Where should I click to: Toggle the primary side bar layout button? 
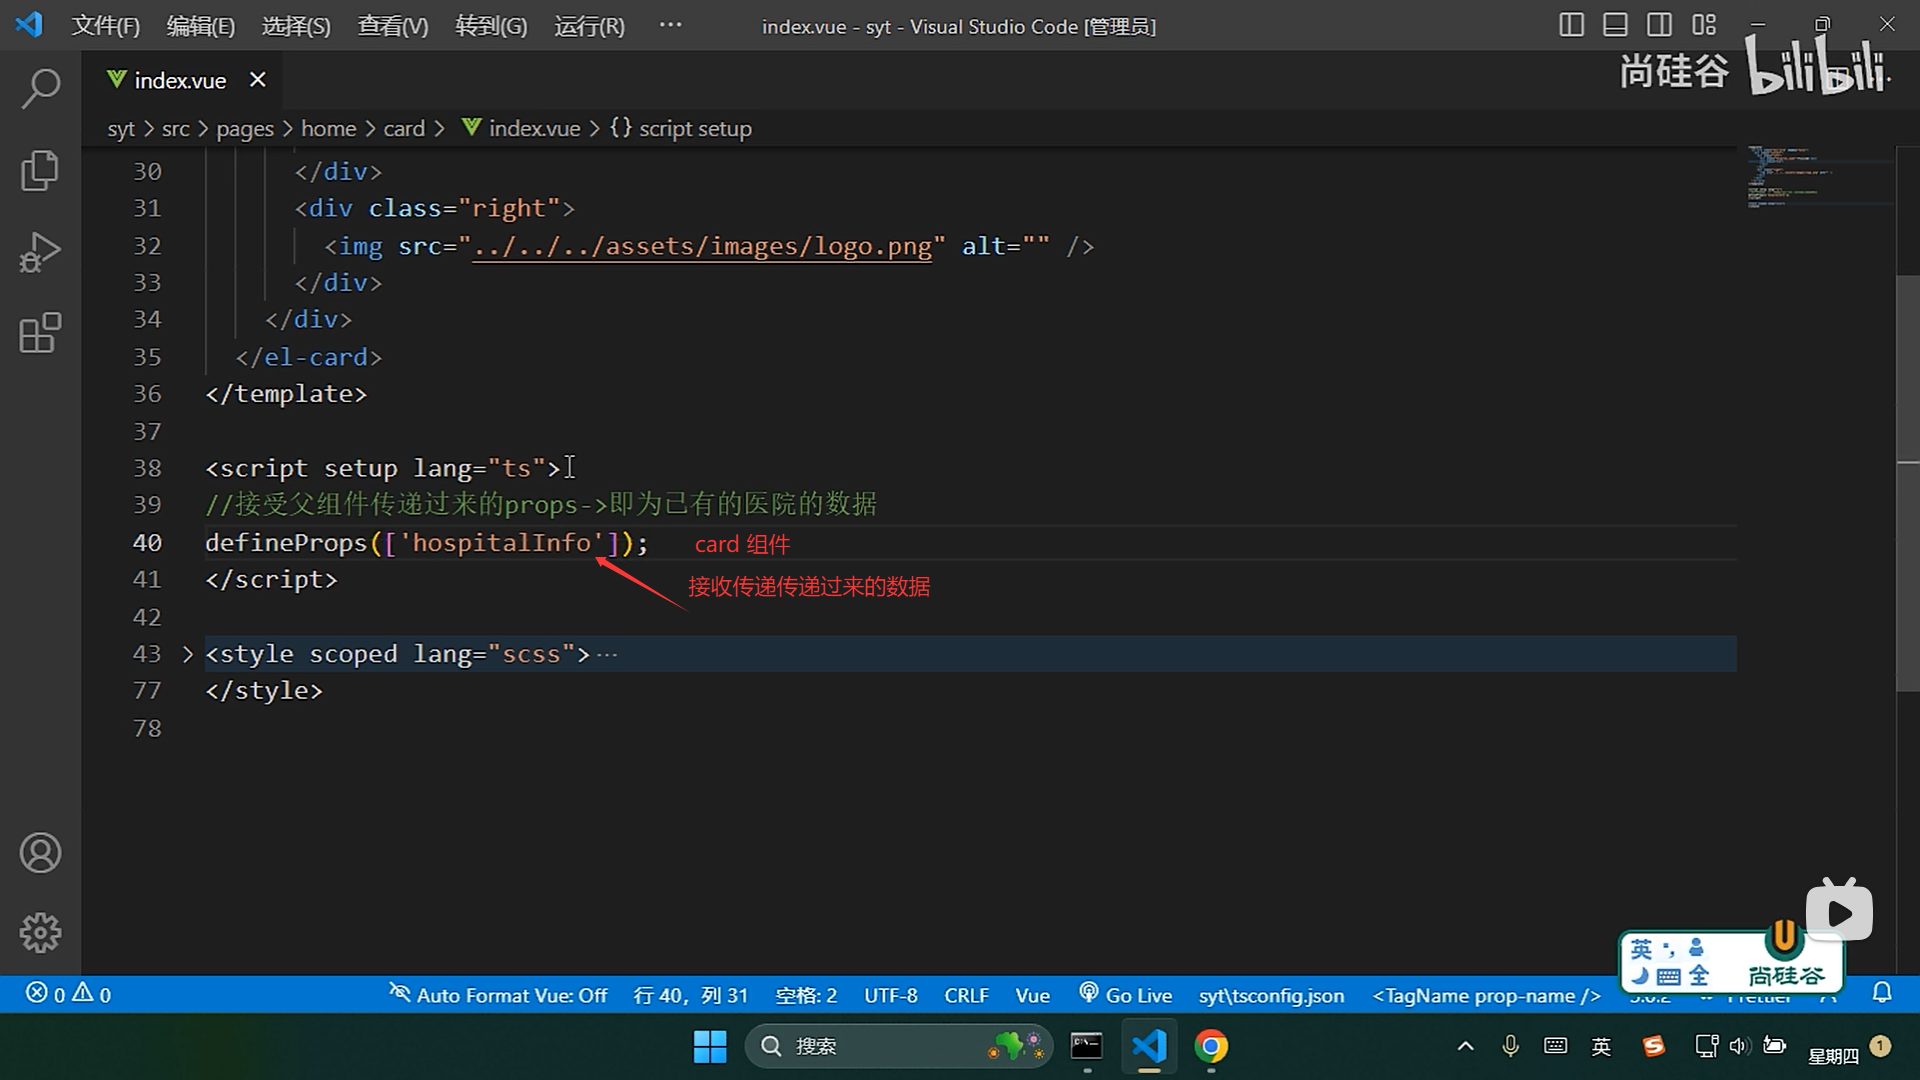tap(1571, 25)
